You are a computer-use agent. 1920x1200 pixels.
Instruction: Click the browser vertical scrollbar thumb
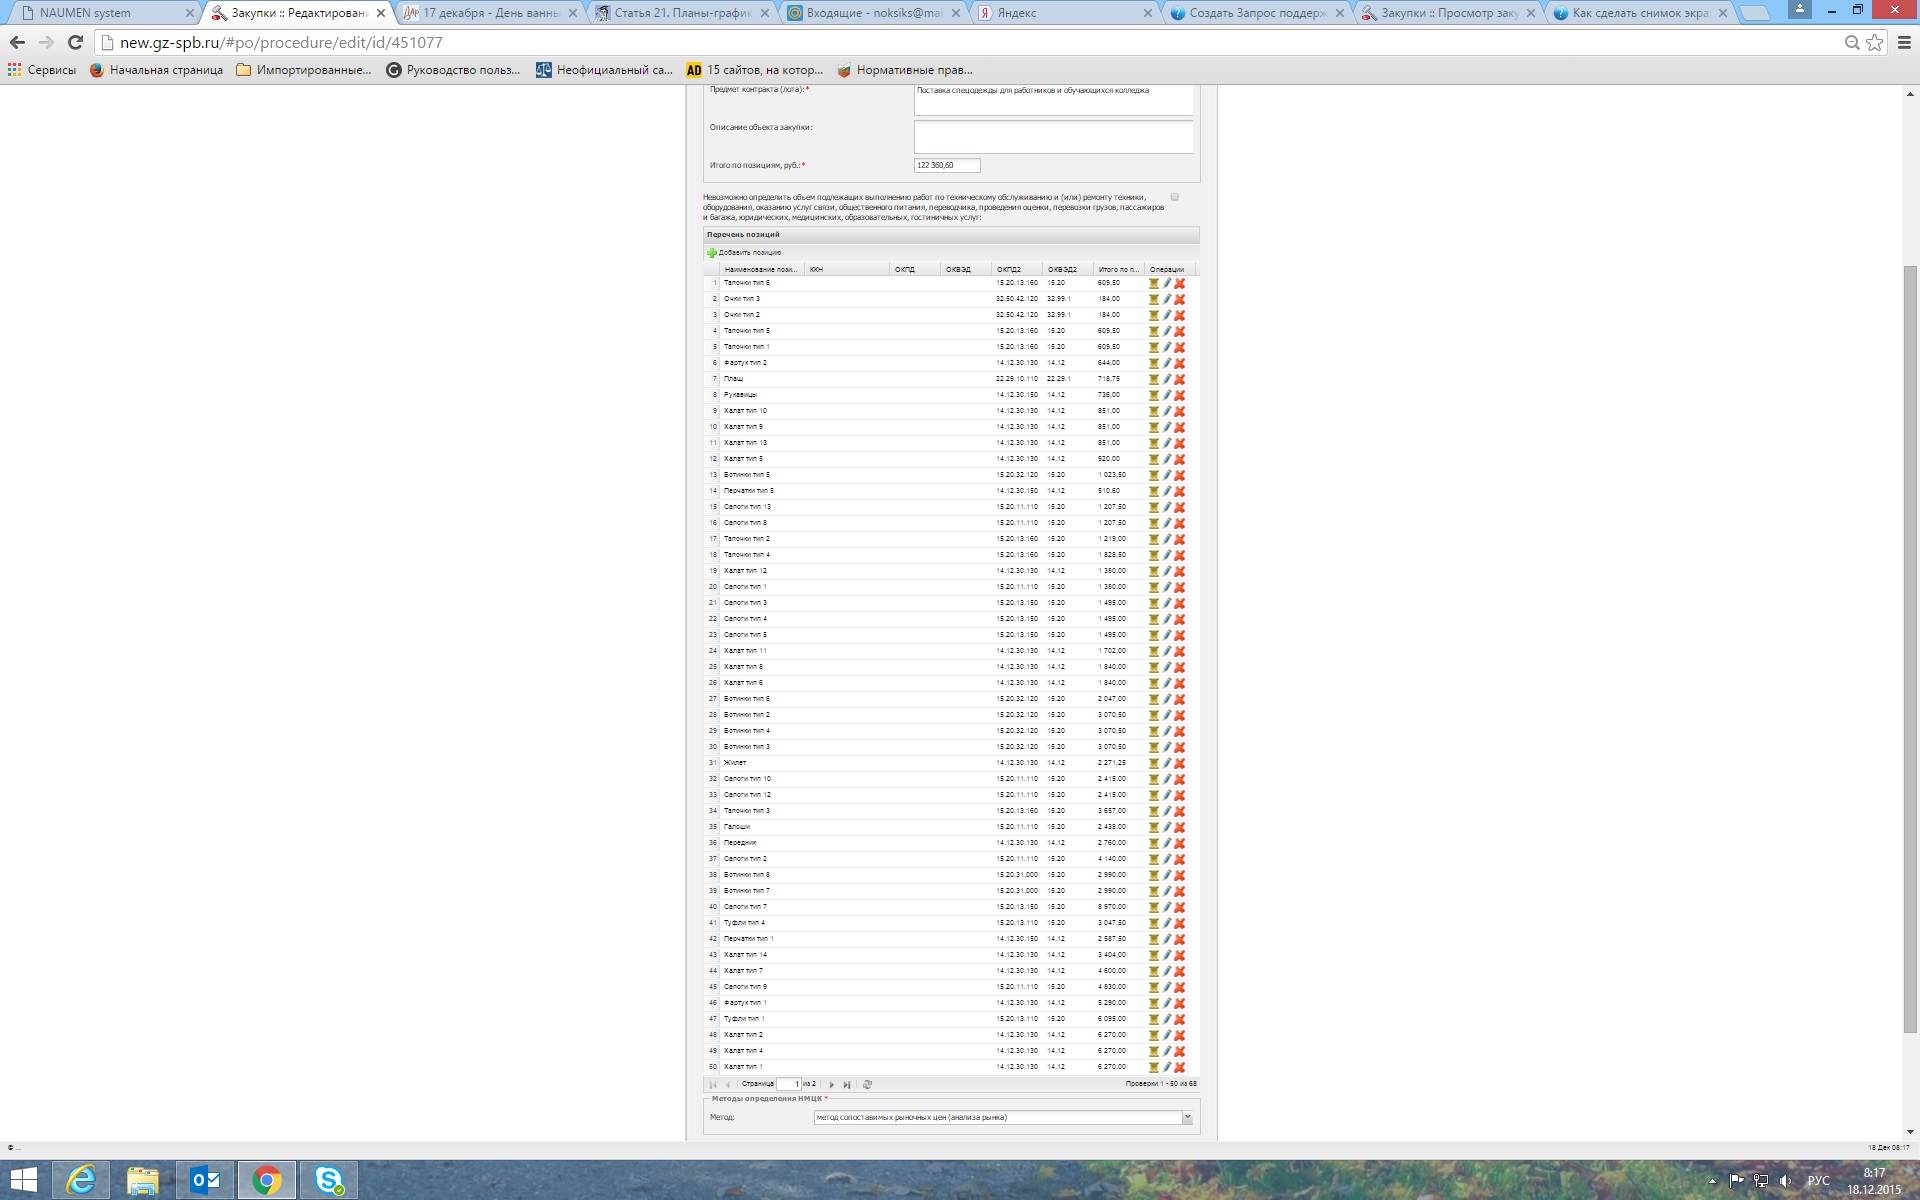[1910, 650]
